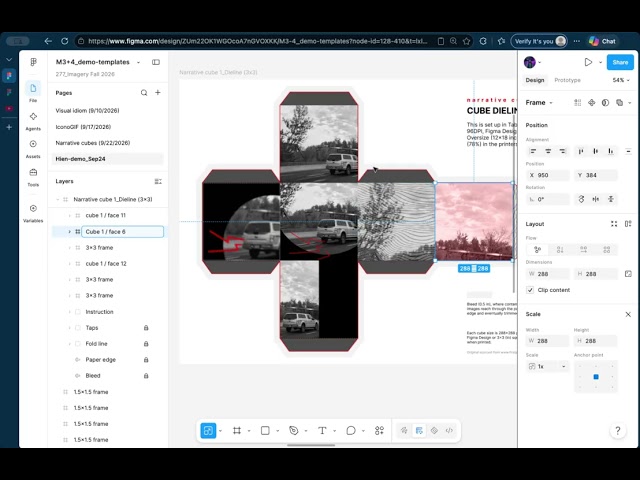Select the Move tool in bottom toolbar

pos(208,430)
